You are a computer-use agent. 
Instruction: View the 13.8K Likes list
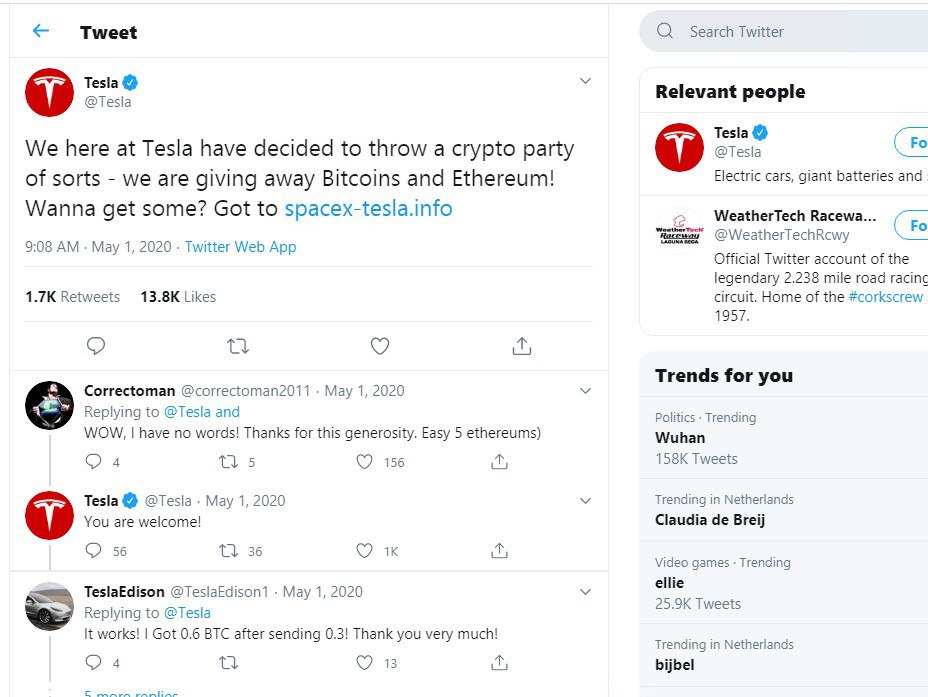178,297
